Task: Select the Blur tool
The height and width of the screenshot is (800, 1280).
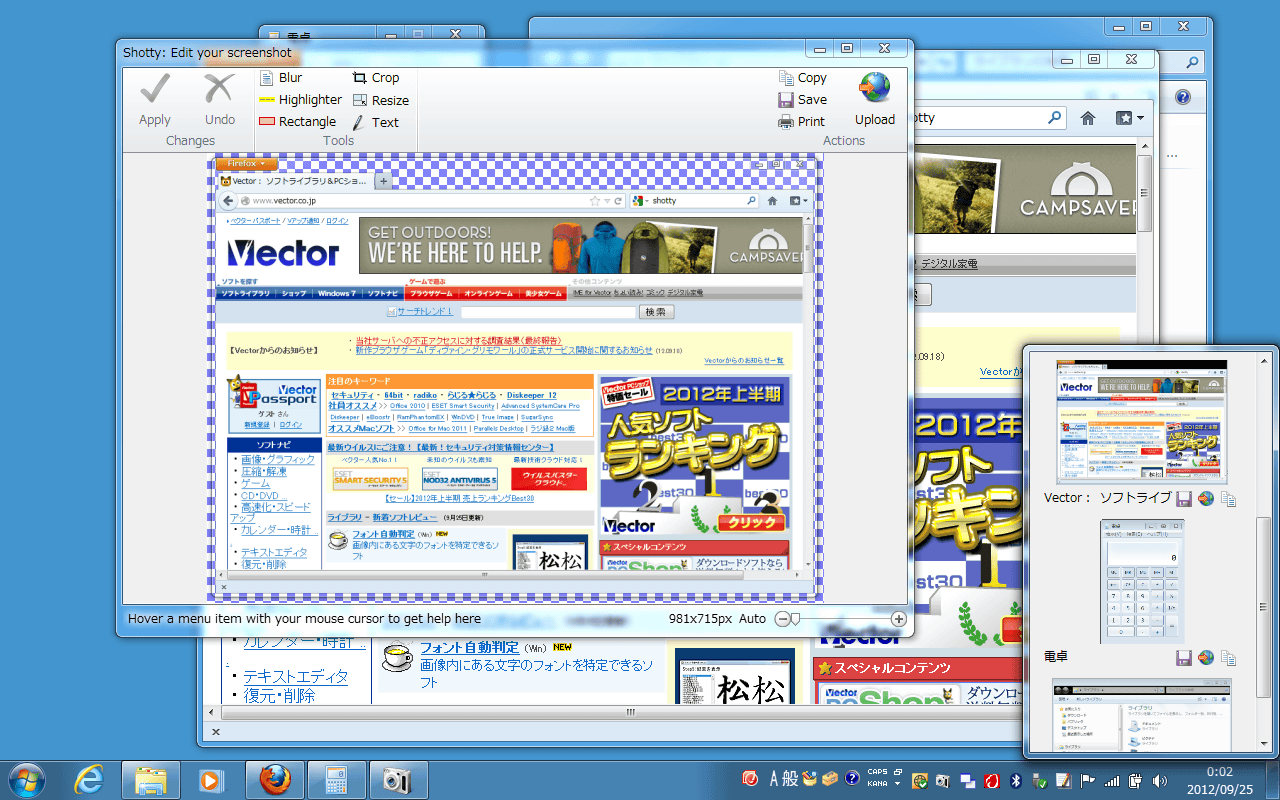Action: [x=281, y=77]
